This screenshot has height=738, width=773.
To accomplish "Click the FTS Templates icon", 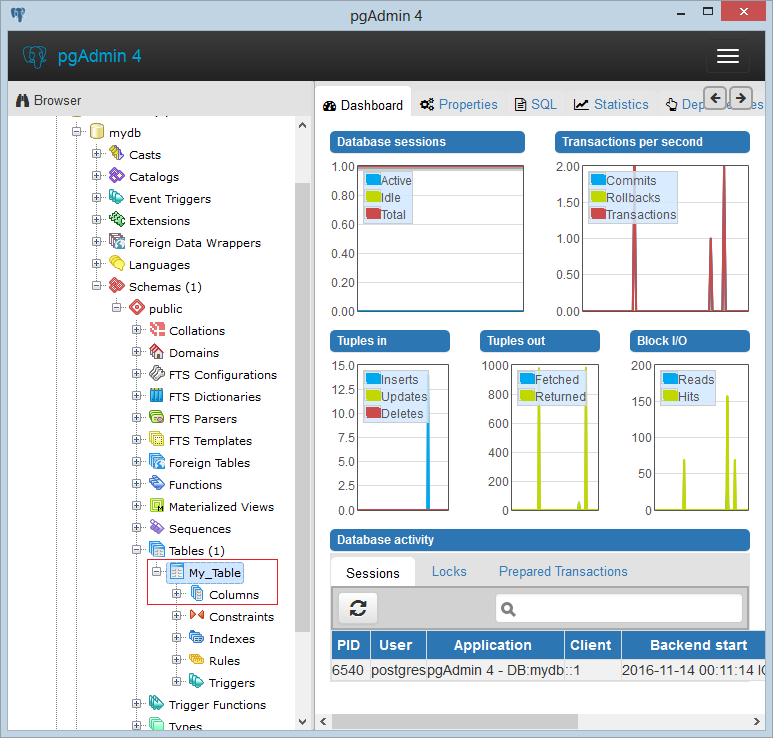I will pos(157,440).
